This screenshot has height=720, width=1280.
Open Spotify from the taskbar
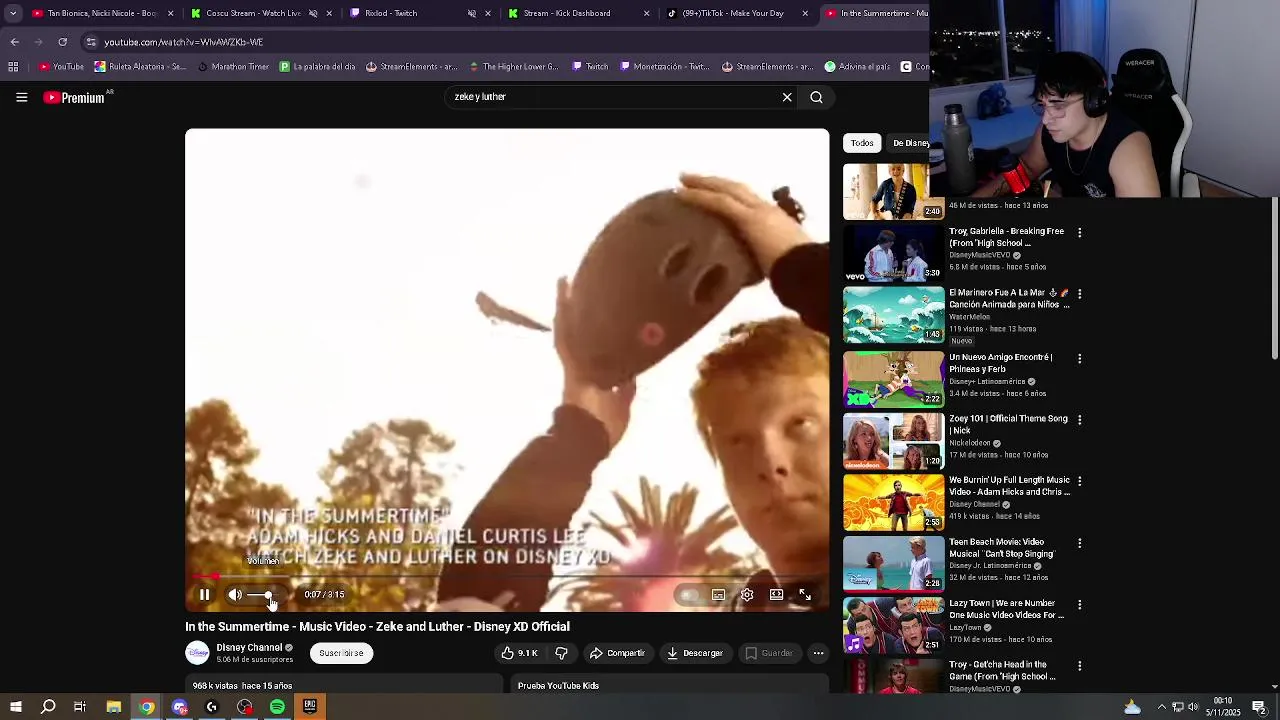pos(277,707)
